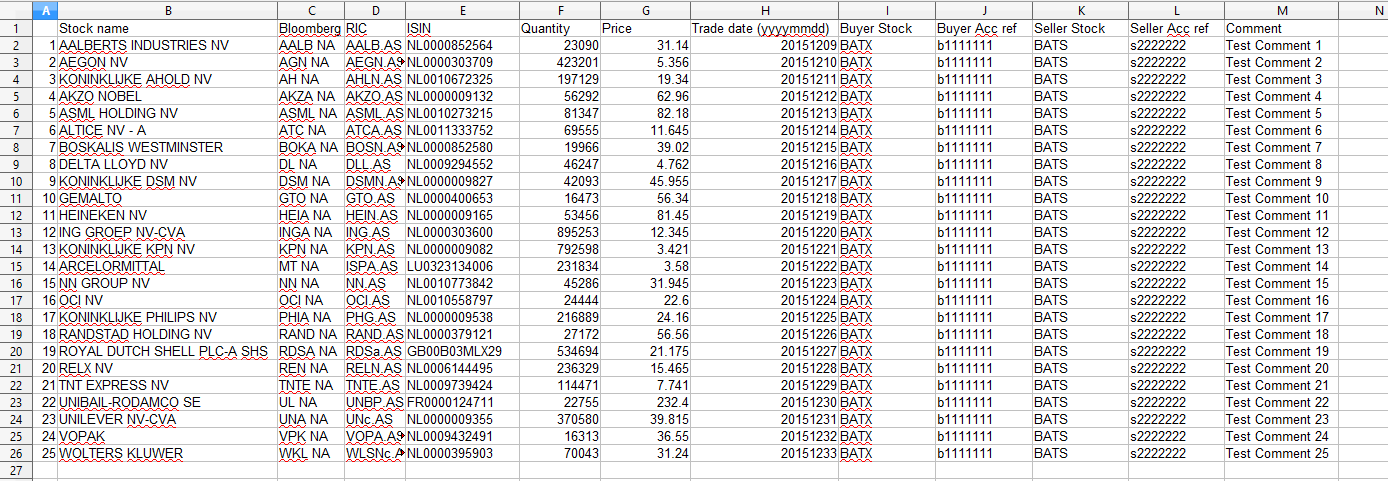Click ISIN 'LU0323134006'
The height and width of the screenshot is (481, 1389).
click(x=462, y=266)
